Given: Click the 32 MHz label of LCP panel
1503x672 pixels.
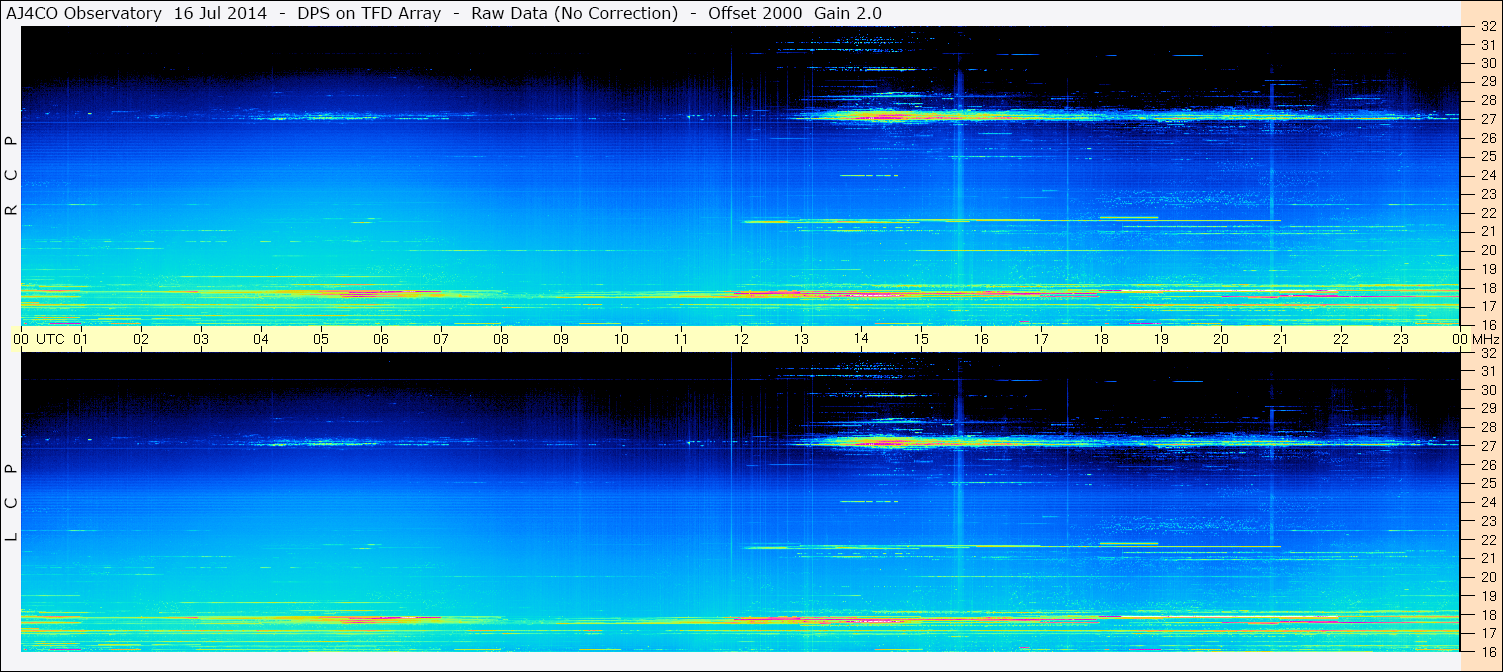Looking at the screenshot, I should click(1488, 353).
